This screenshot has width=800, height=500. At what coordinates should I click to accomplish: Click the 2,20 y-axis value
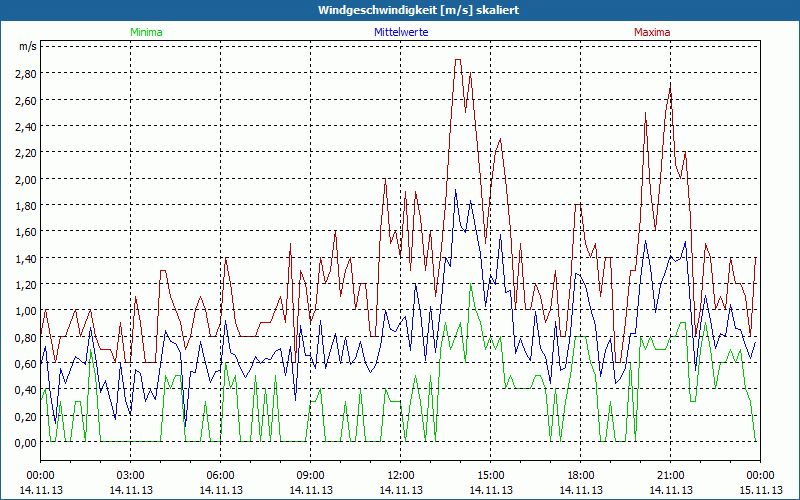click(x=26, y=153)
